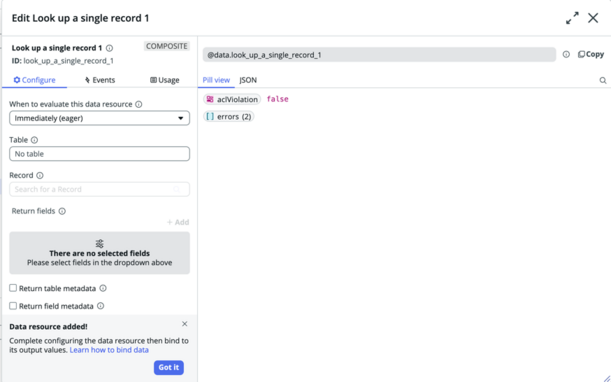Viewport: 611px width, 382px height.
Task: Select the Pill view tab
Action: pyautogui.click(x=216, y=80)
